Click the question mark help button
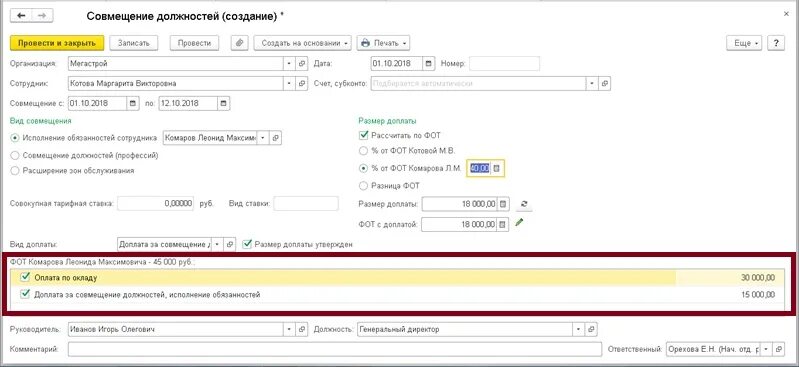This screenshot has height=367, width=799. pyautogui.click(x=776, y=43)
